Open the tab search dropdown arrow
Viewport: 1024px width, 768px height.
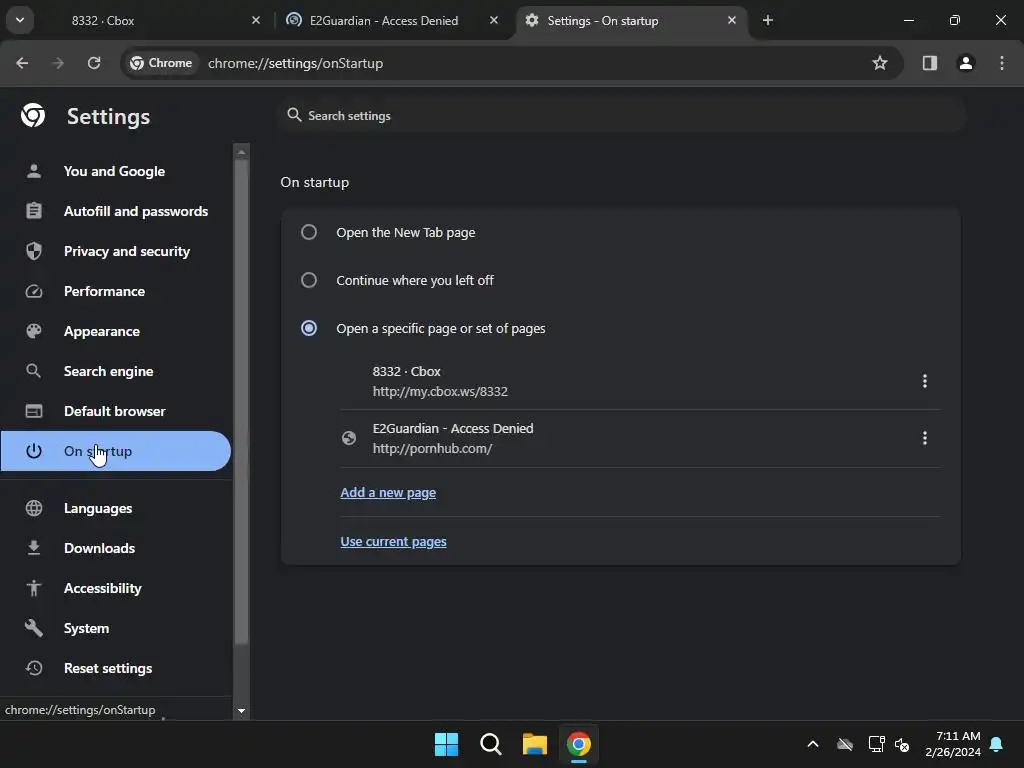20,20
